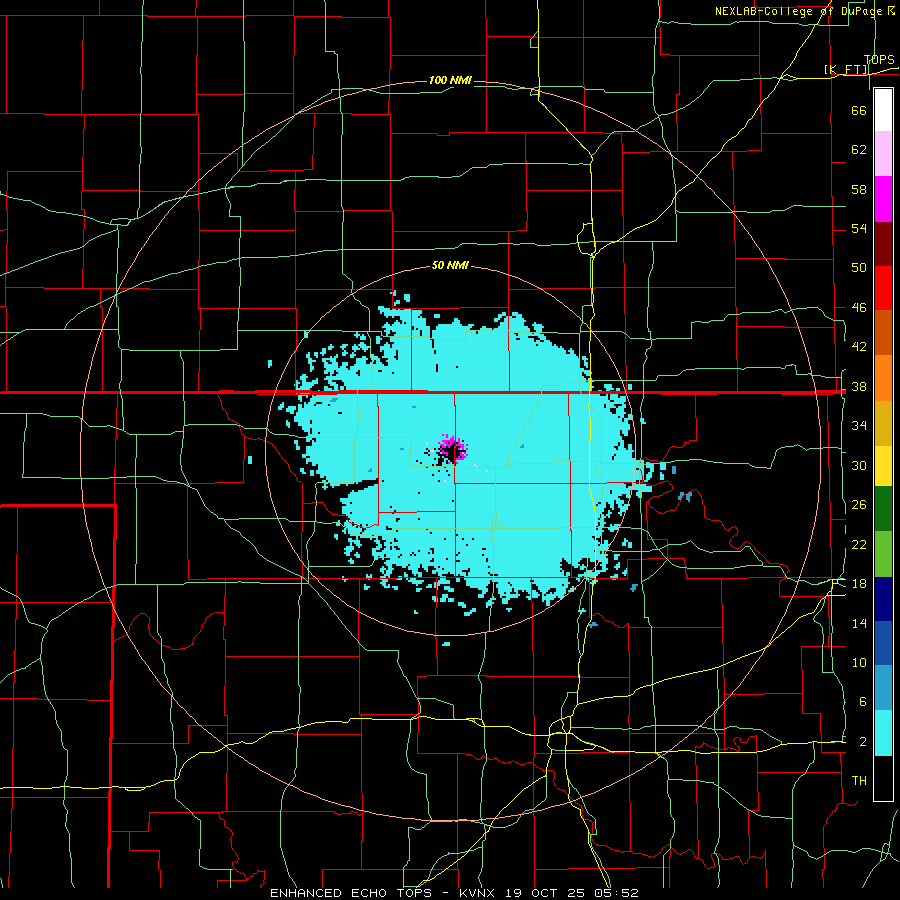The image size is (900, 900).
Task: Click the yellow legend swatch
Action: pos(883,466)
